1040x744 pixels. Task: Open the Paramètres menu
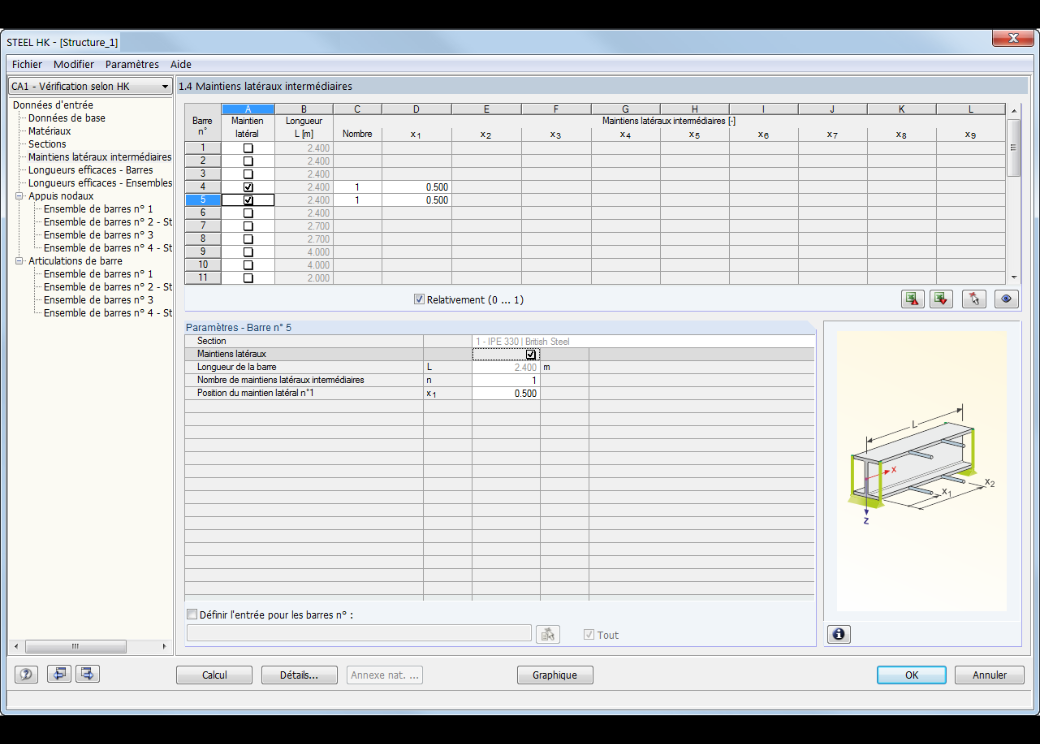(x=132, y=64)
